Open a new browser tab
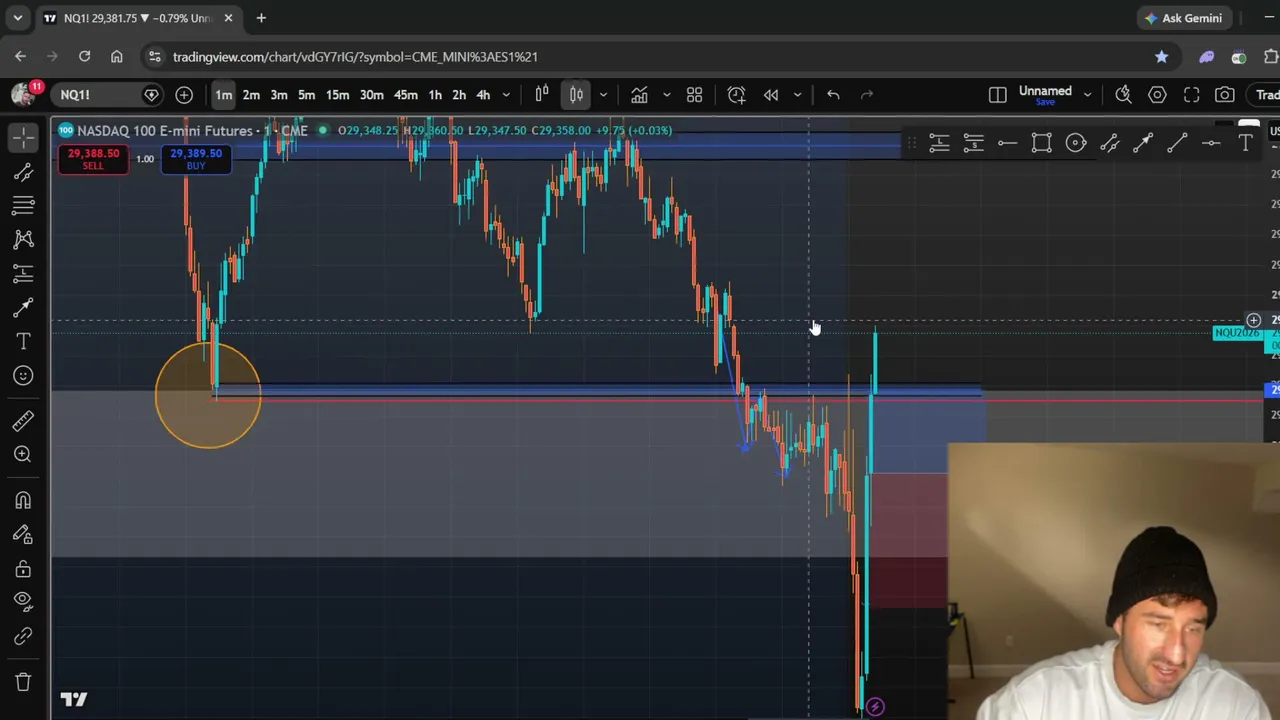Image resolution: width=1280 pixels, height=720 pixels. point(261,18)
